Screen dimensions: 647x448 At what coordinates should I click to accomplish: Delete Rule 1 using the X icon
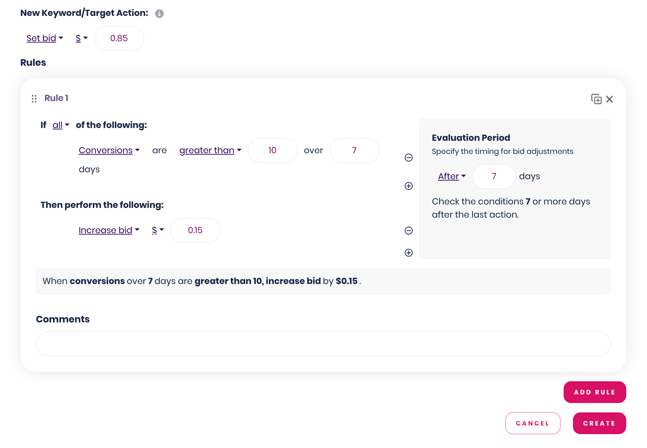[x=610, y=99]
